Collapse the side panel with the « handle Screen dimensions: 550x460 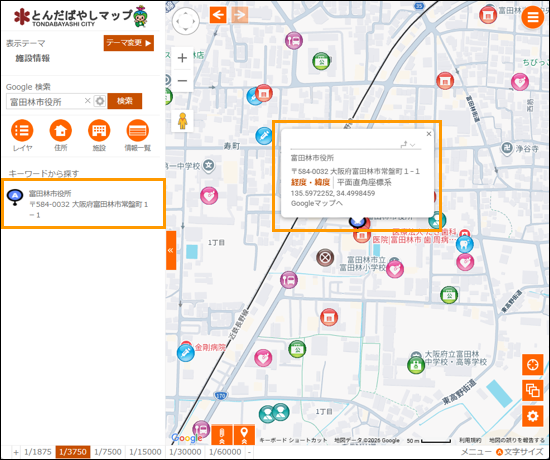(x=170, y=250)
